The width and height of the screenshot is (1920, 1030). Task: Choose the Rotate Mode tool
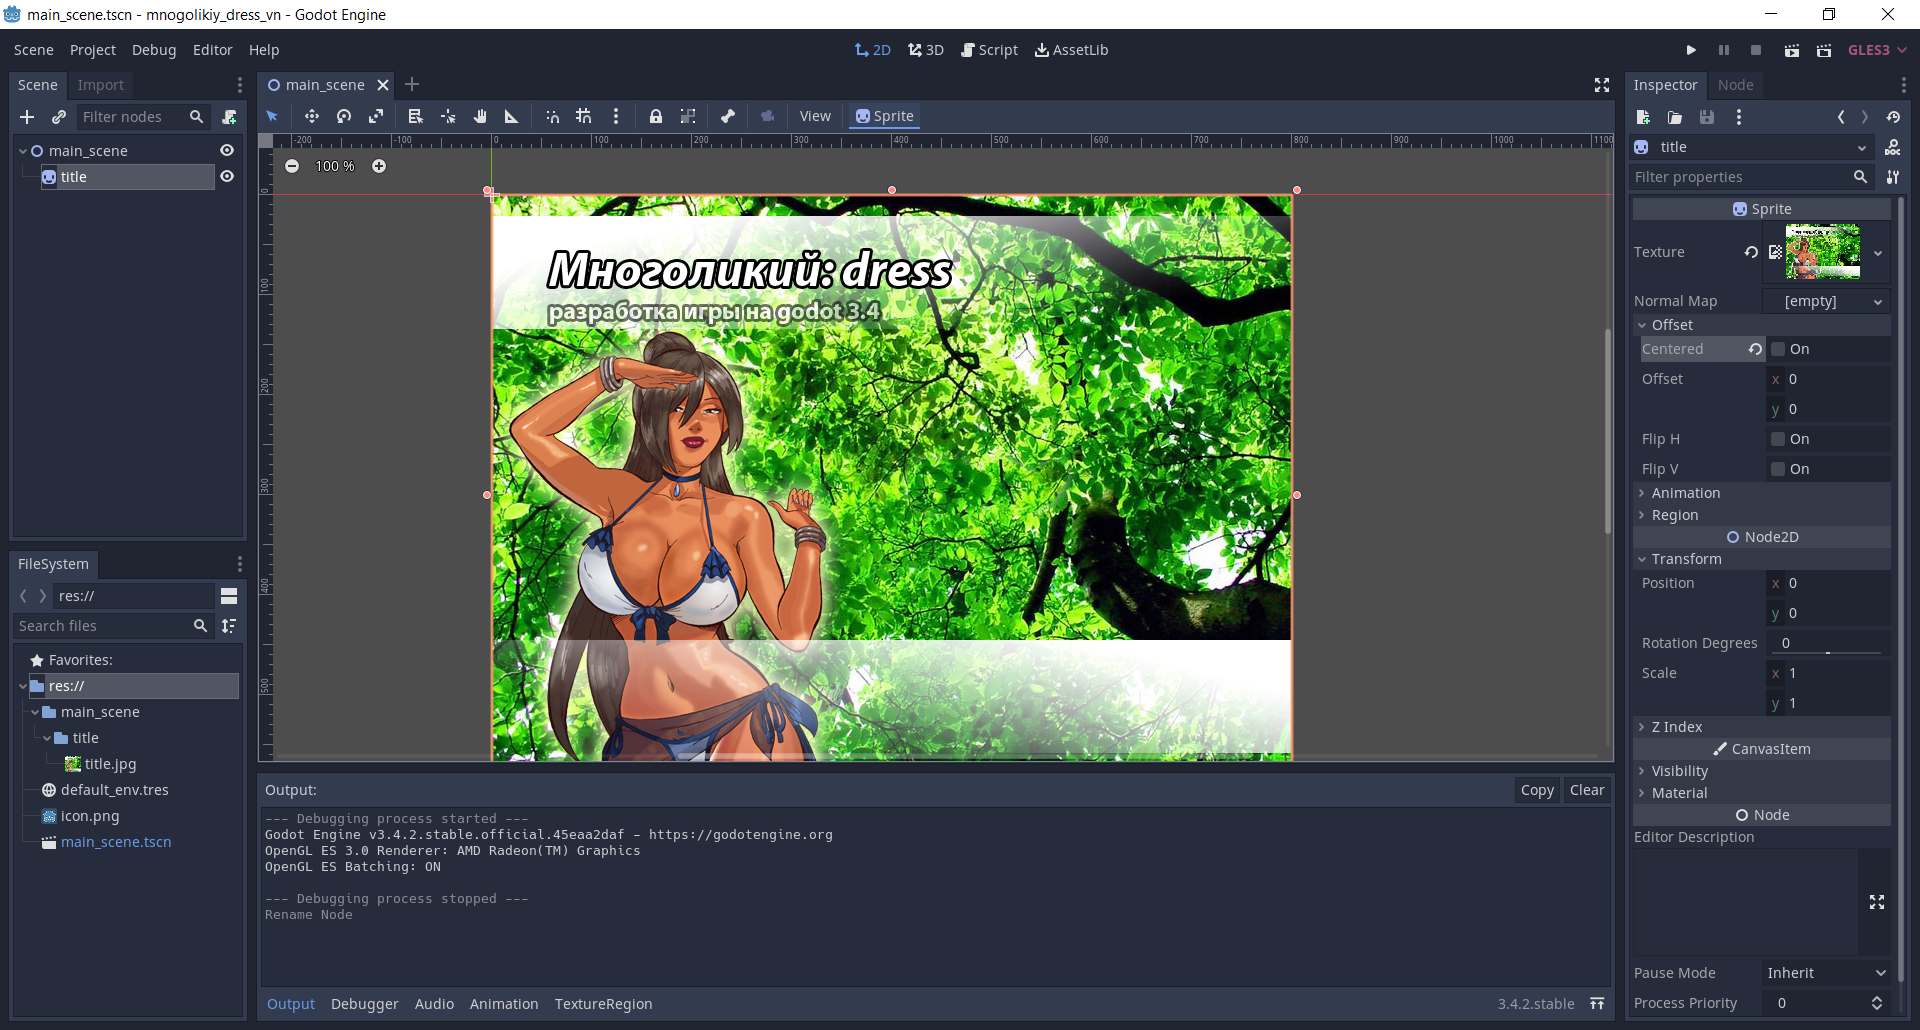[x=344, y=116]
